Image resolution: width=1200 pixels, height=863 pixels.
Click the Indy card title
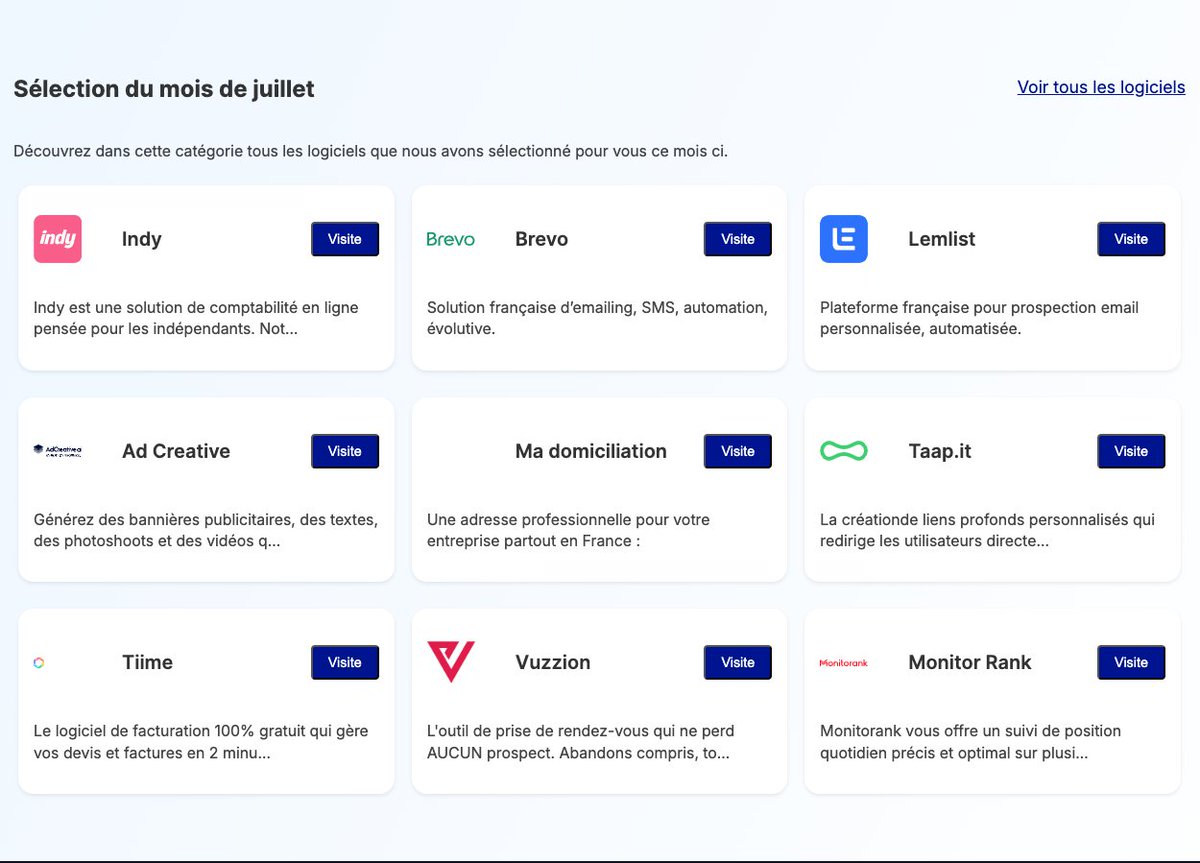click(x=141, y=239)
